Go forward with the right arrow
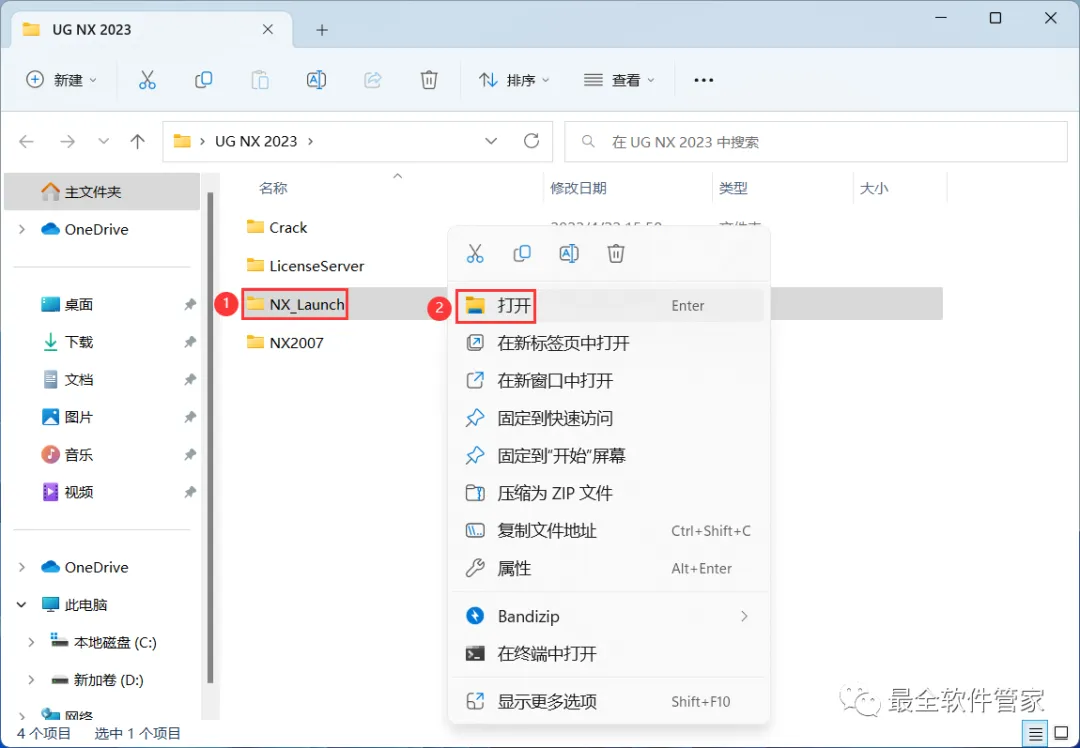Image resolution: width=1080 pixels, height=748 pixels. tap(67, 141)
